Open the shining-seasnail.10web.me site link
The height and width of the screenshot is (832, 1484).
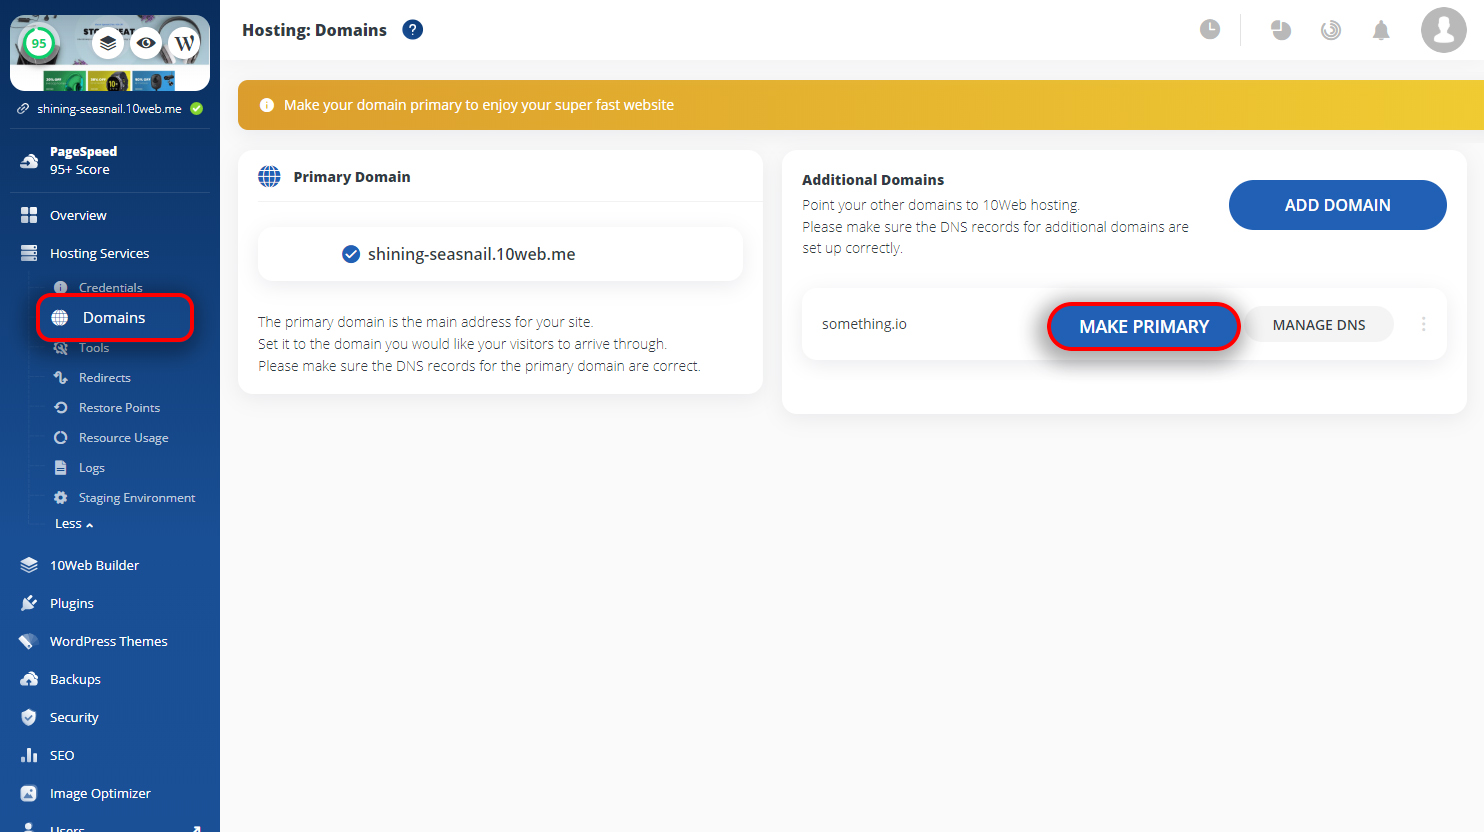pos(109,109)
